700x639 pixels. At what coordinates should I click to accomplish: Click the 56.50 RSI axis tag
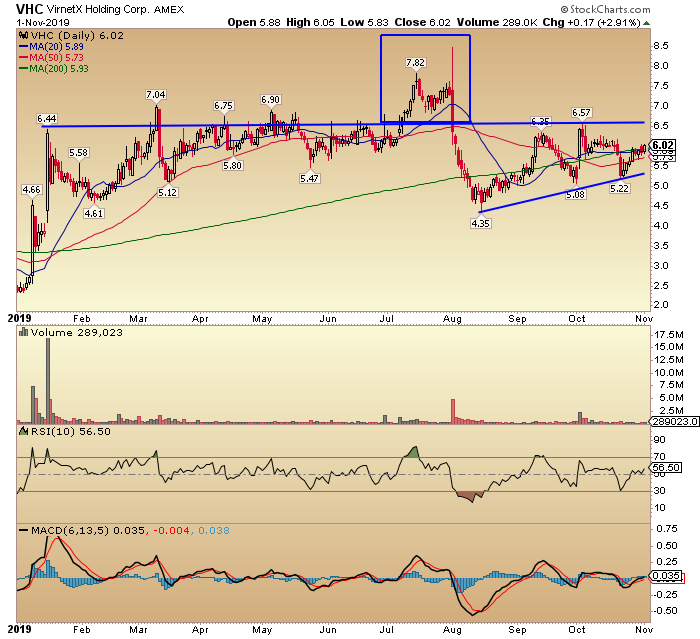666,468
